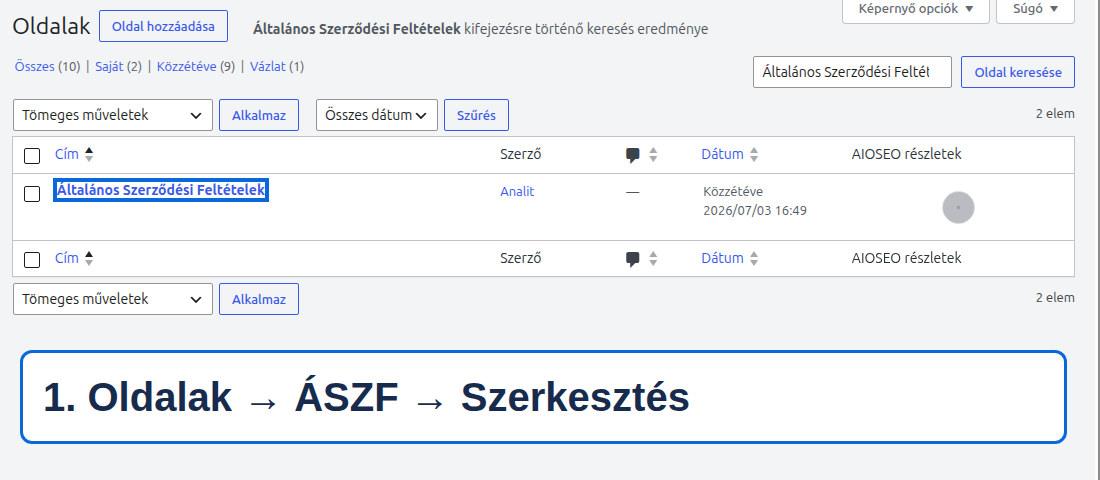Open Általános Szerződési Feltételek page title link
1100x480 pixels.
[x=161, y=189]
